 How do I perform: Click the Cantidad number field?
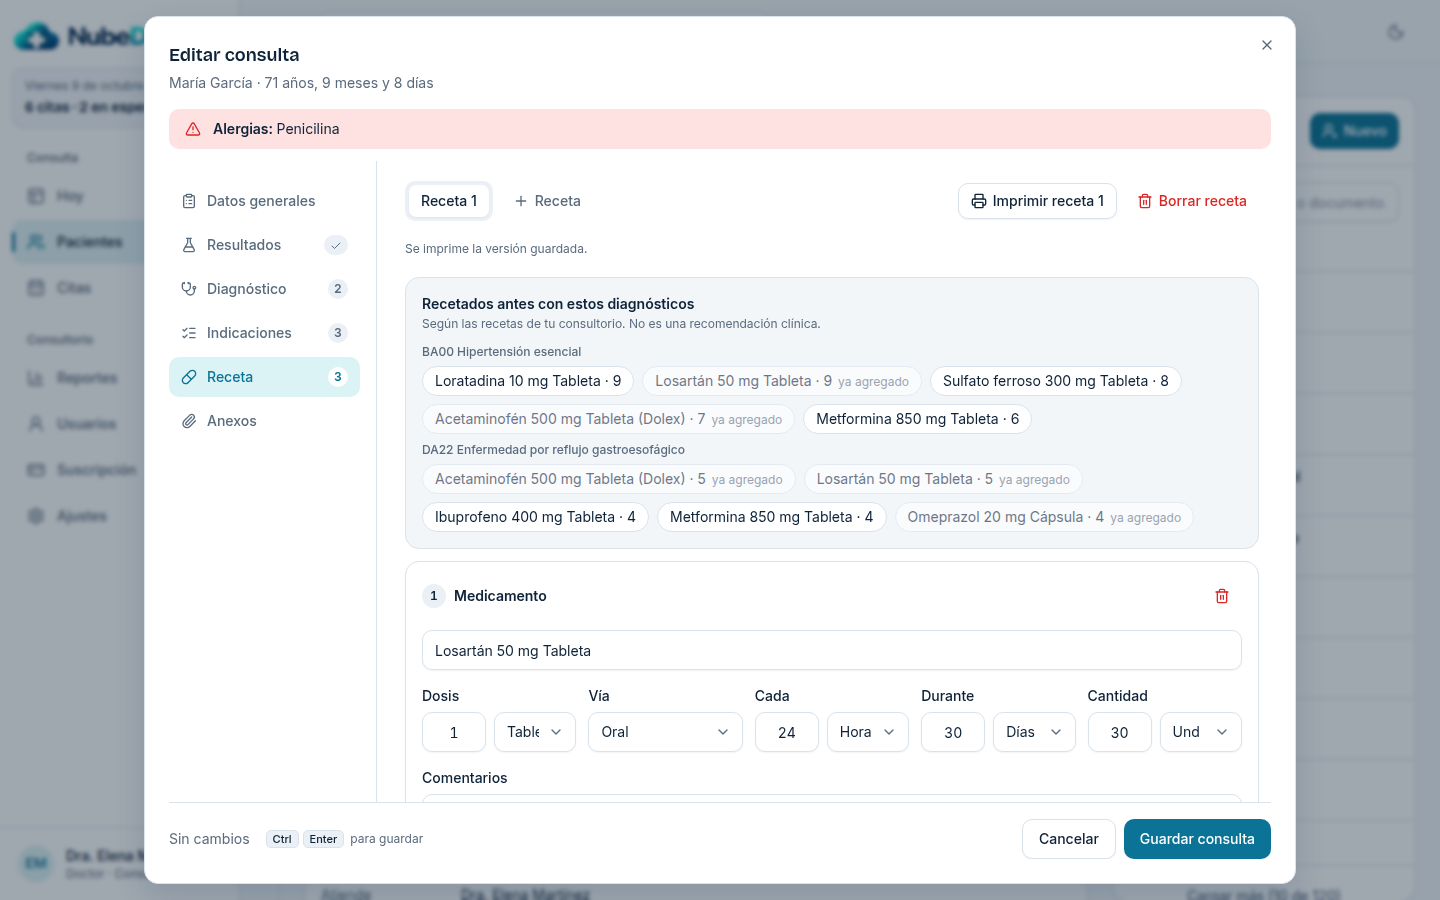1120,732
